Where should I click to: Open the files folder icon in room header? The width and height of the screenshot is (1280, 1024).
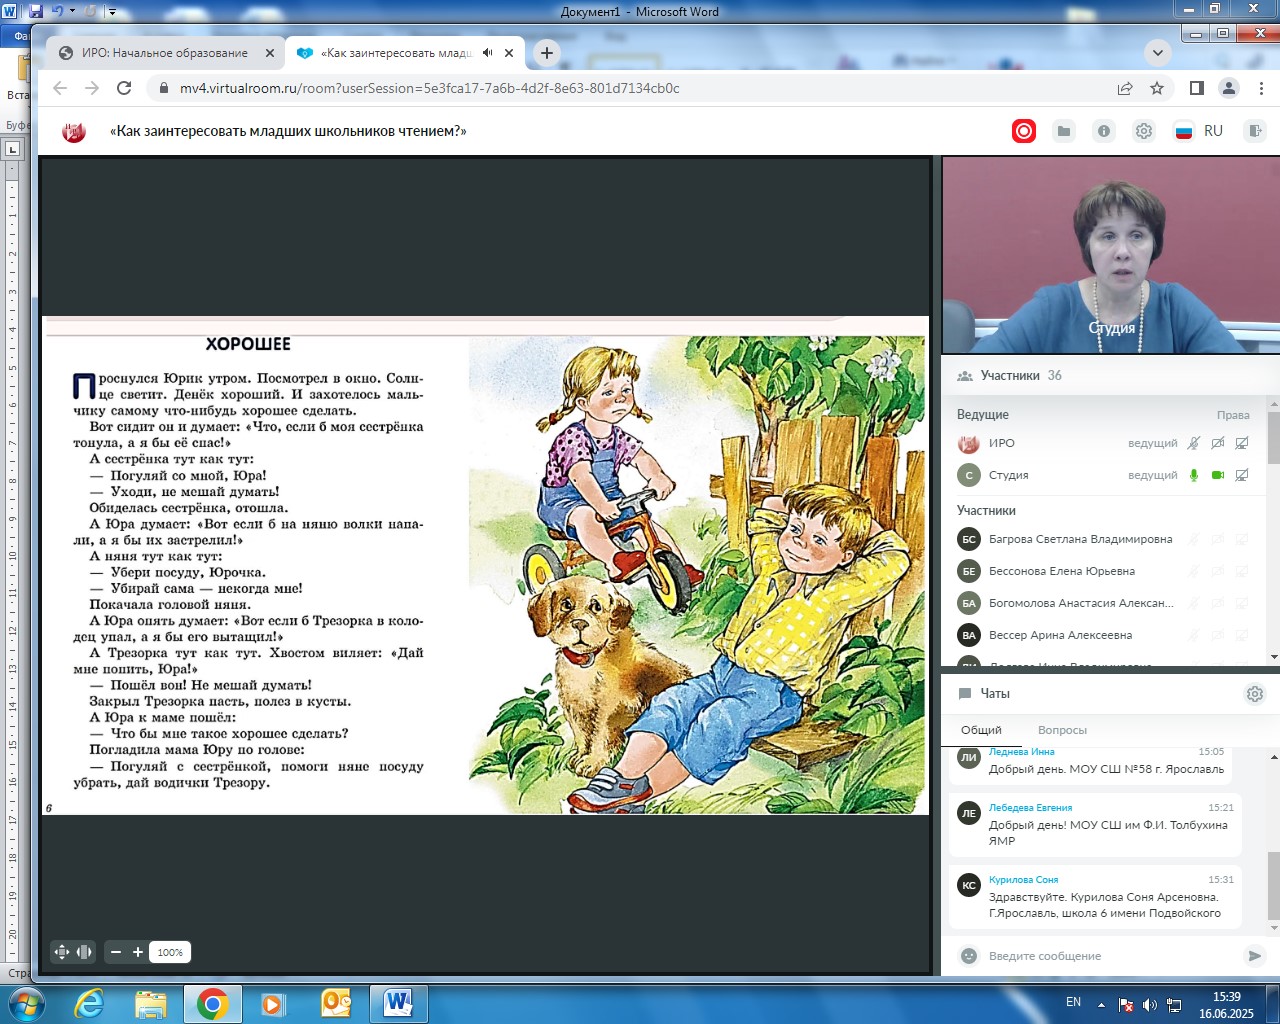tap(1064, 131)
